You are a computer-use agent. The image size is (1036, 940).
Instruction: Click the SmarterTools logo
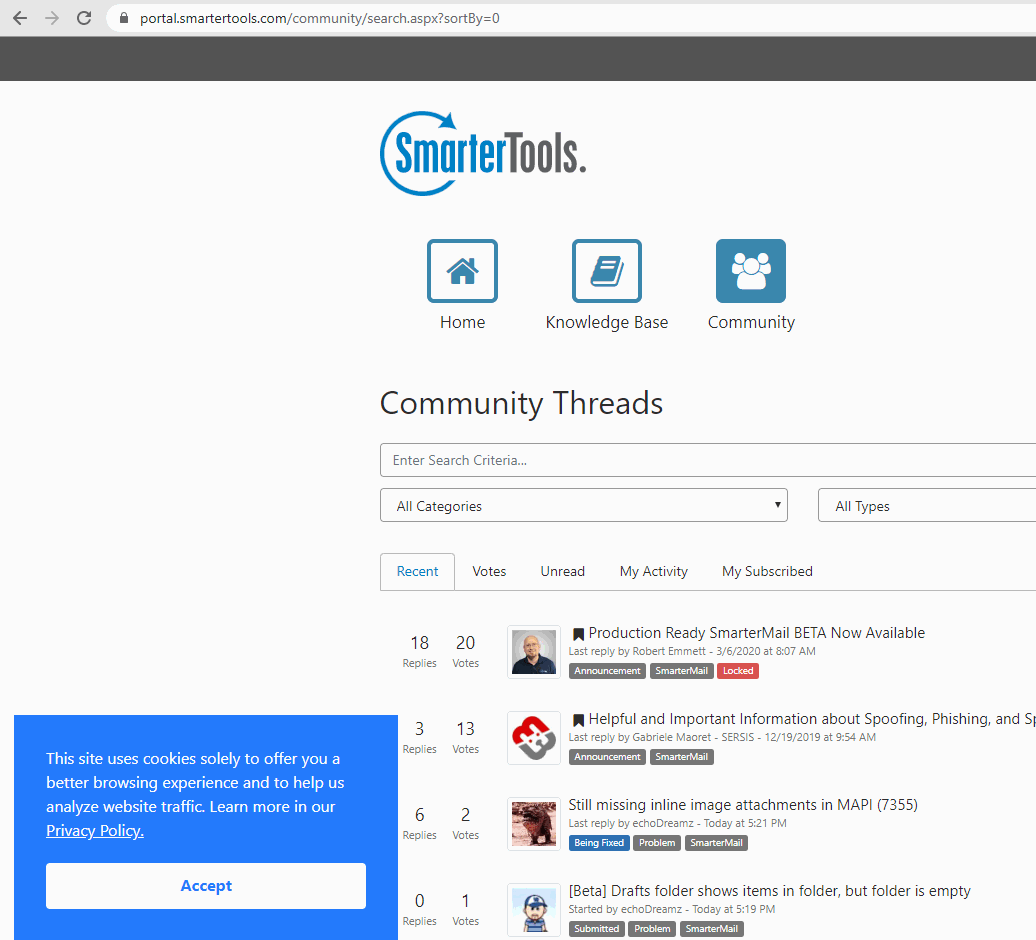click(x=483, y=154)
